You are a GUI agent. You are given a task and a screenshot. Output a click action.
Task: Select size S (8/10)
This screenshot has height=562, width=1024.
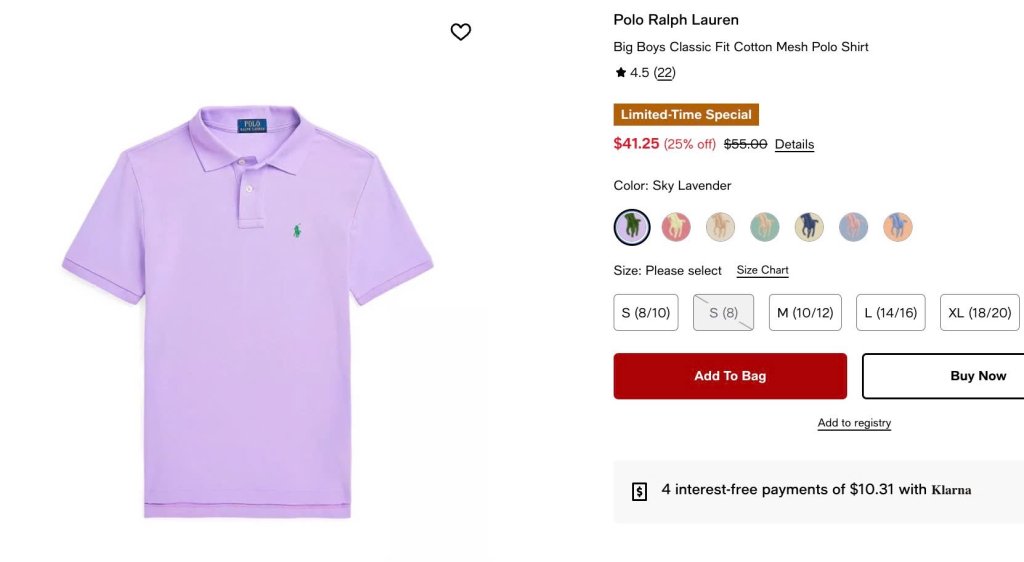pos(646,313)
